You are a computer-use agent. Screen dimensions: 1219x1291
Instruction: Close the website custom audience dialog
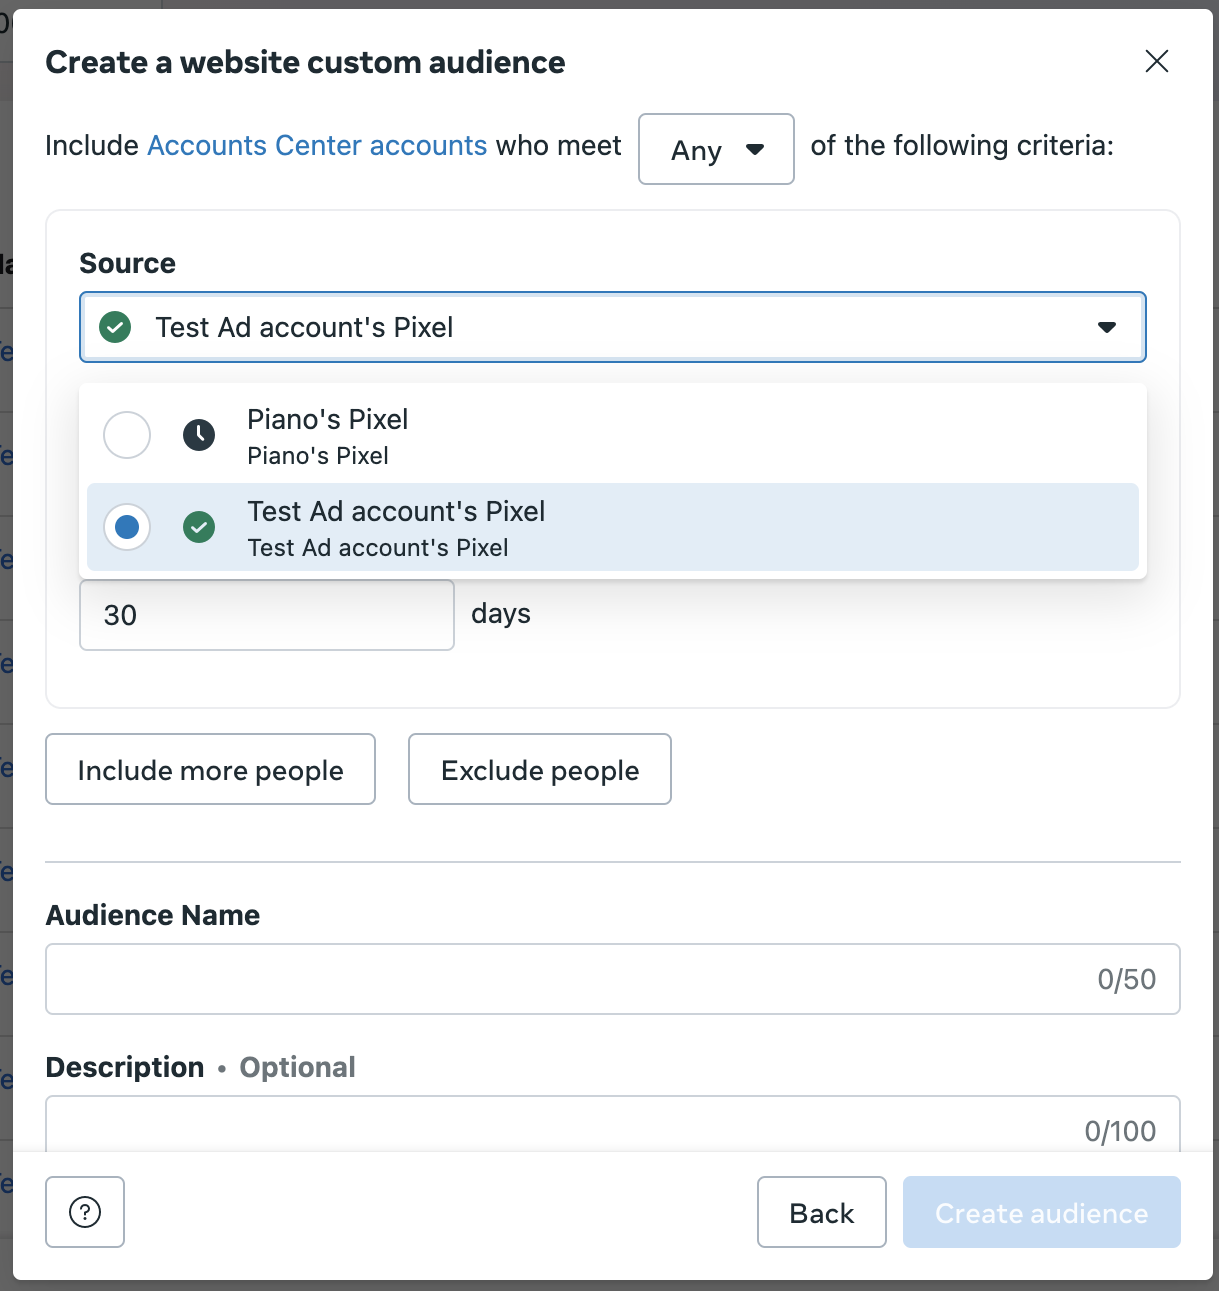[x=1157, y=62]
